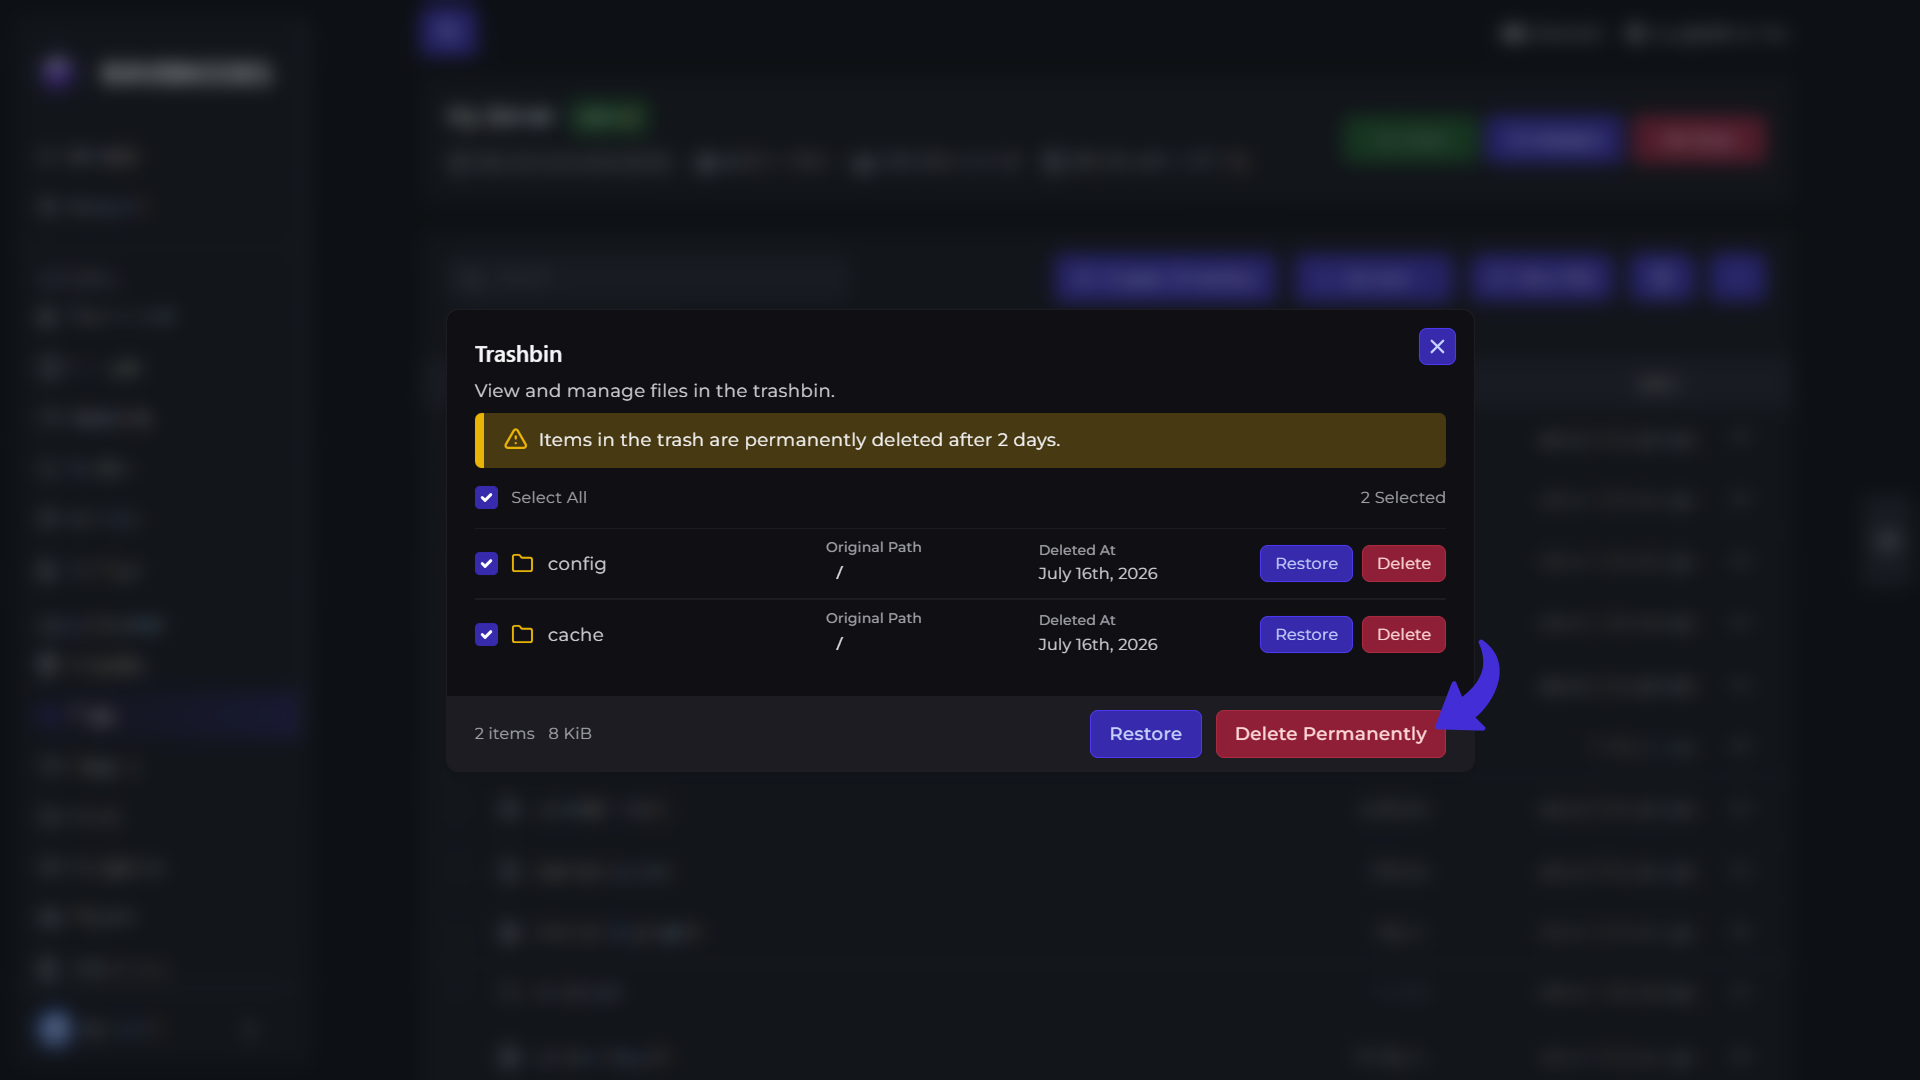Click the 2 items 8 KiB summary

533,734
